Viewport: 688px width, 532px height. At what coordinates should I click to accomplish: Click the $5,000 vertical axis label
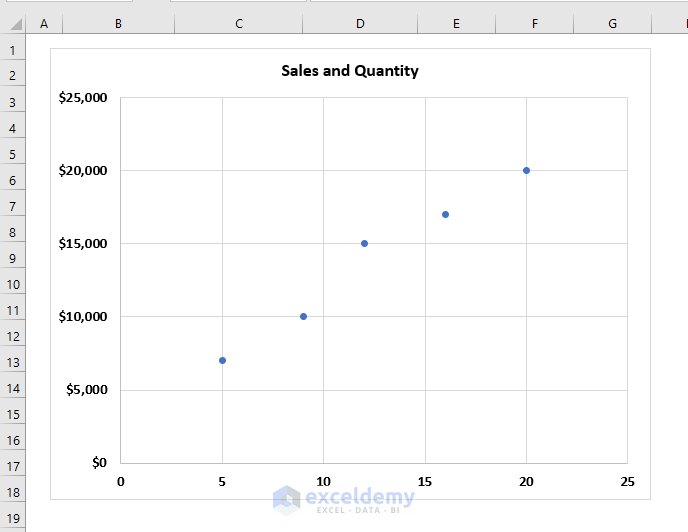[87, 389]
